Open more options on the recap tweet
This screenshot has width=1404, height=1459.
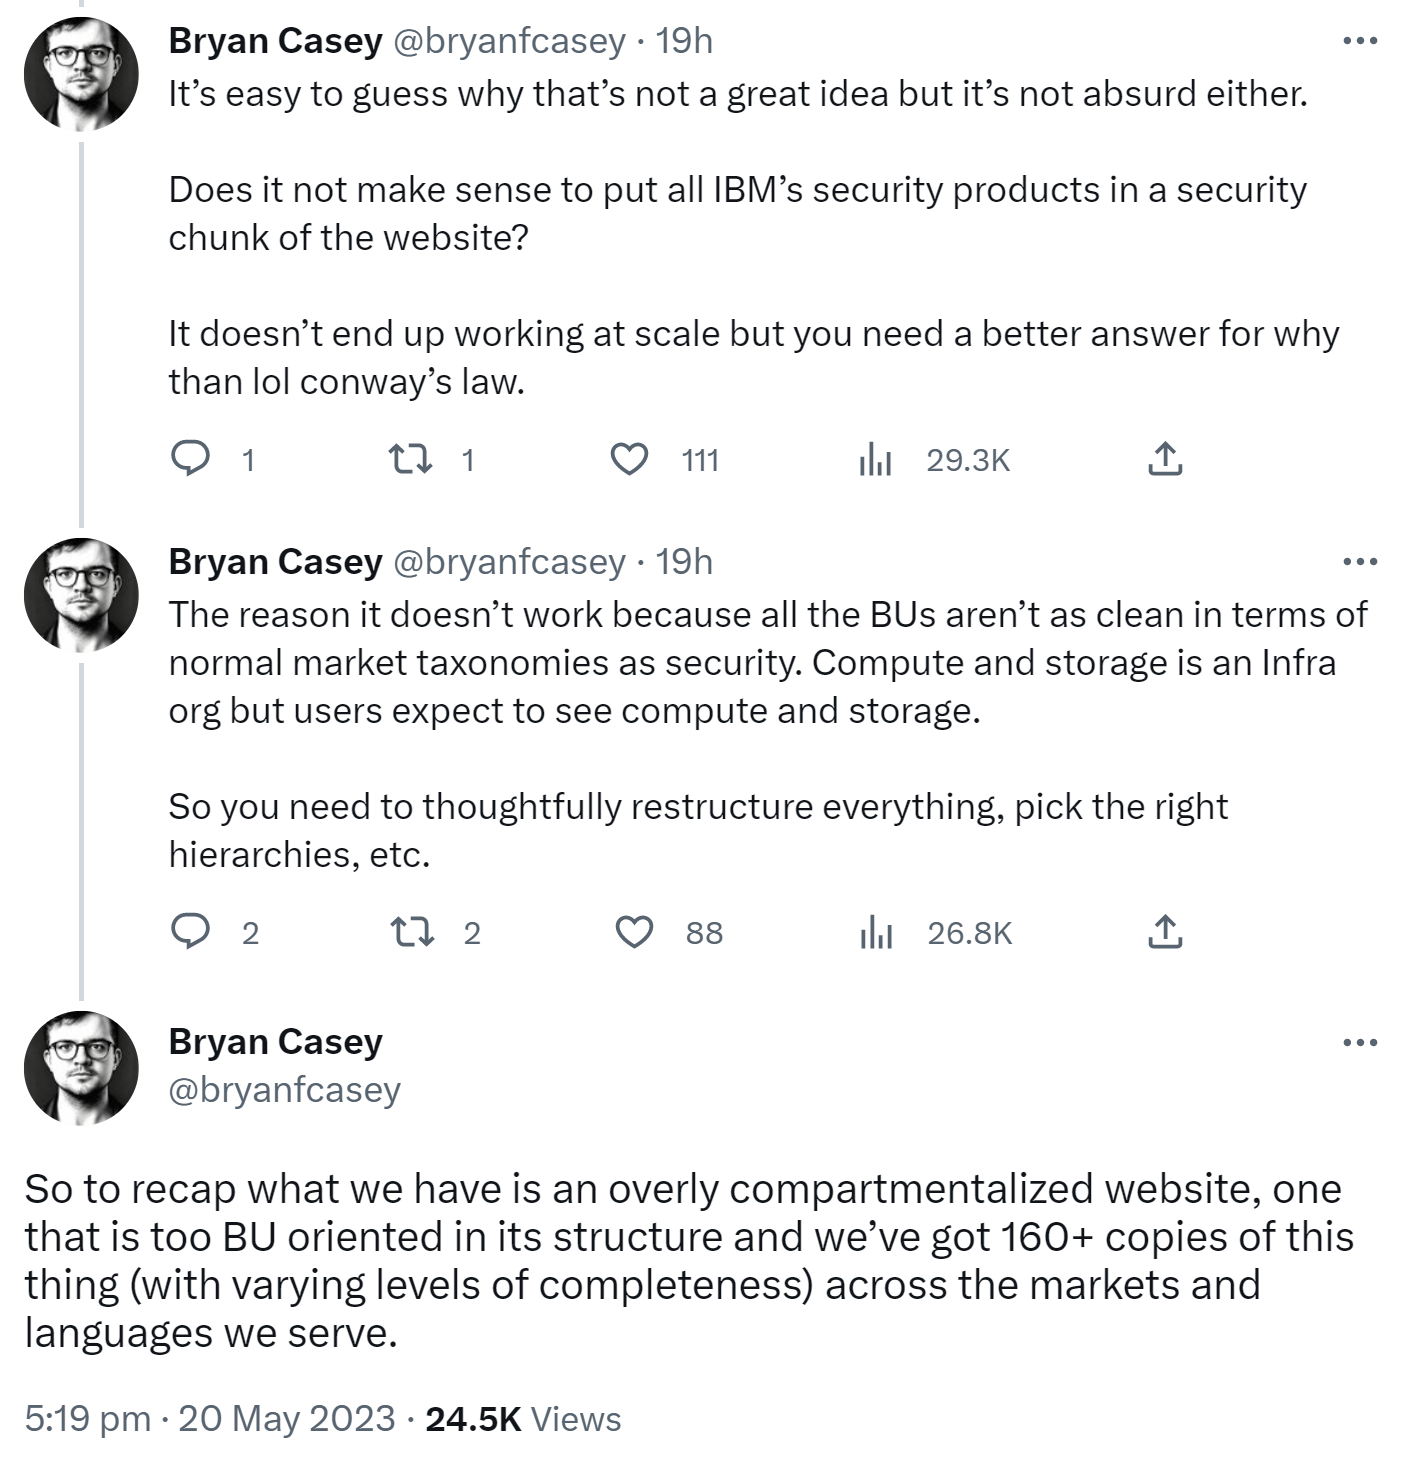1360,1043
